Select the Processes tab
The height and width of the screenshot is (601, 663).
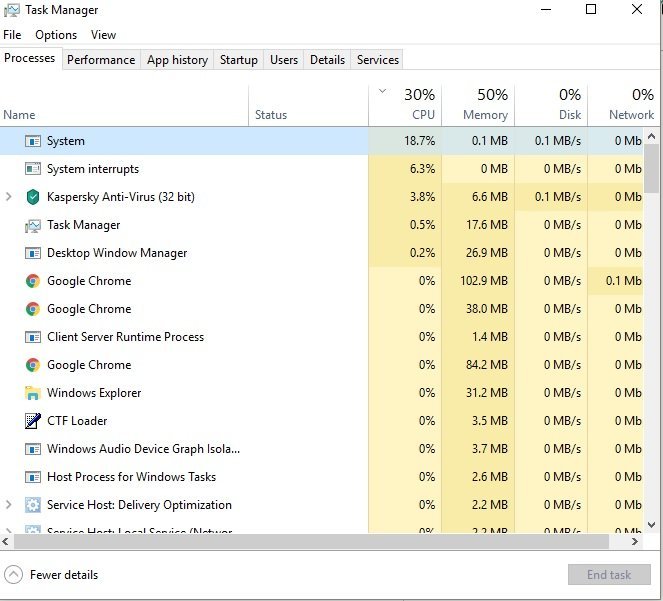tap(30, 58)
